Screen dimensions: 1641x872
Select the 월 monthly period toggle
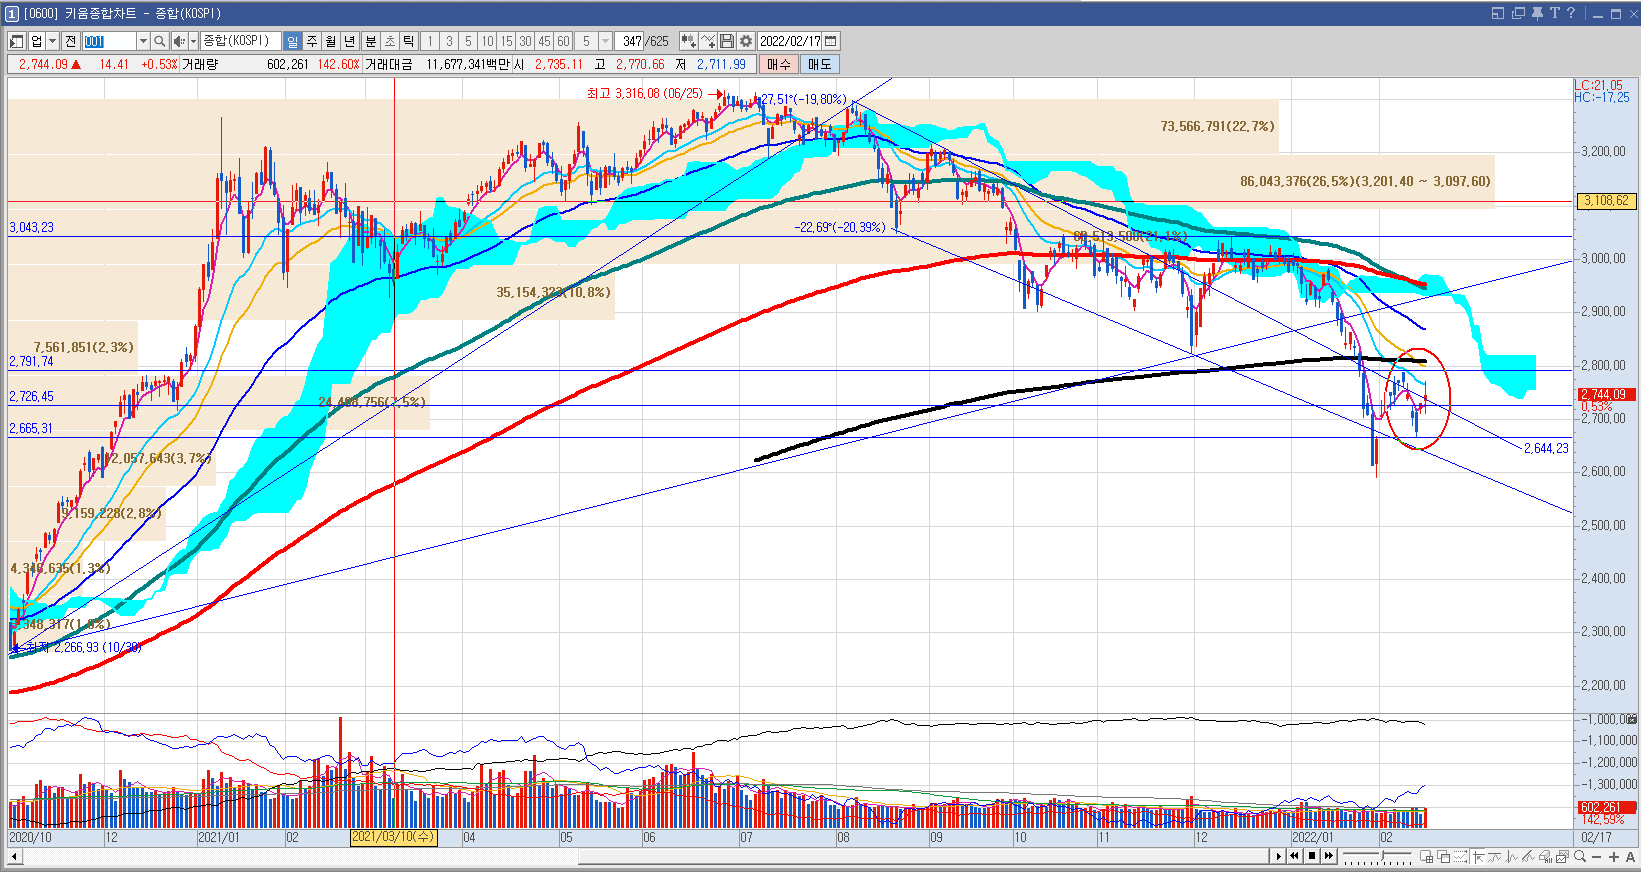[331, 41]
